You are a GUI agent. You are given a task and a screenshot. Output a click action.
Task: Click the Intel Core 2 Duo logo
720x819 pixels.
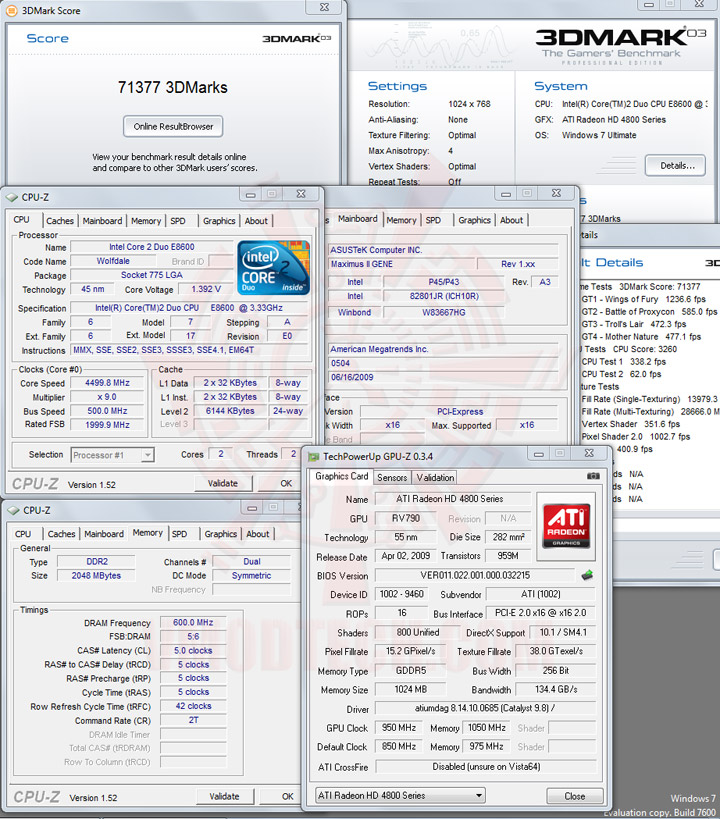pyautogui.click(x=273, y=268)
